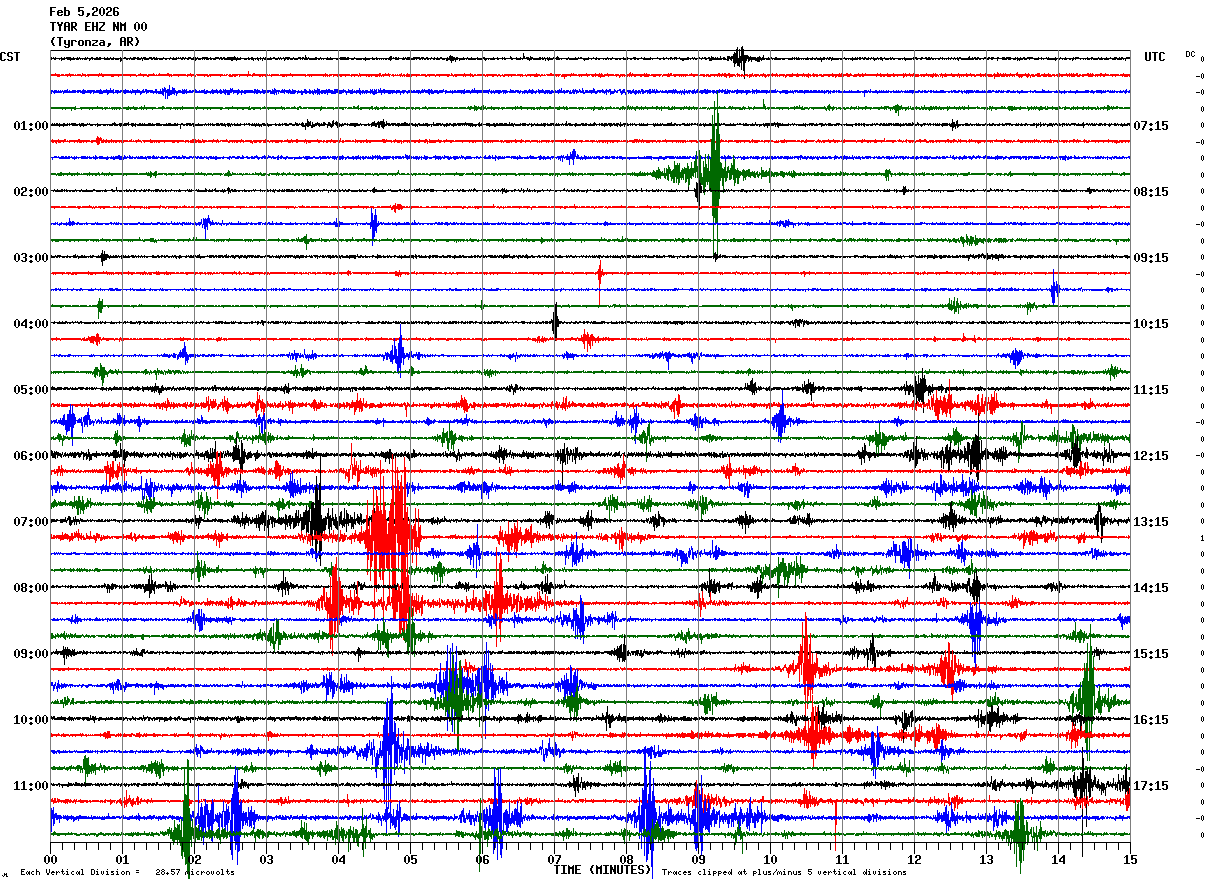
Task: Select the 09:00 CST time label
Action: click(31, 654)
